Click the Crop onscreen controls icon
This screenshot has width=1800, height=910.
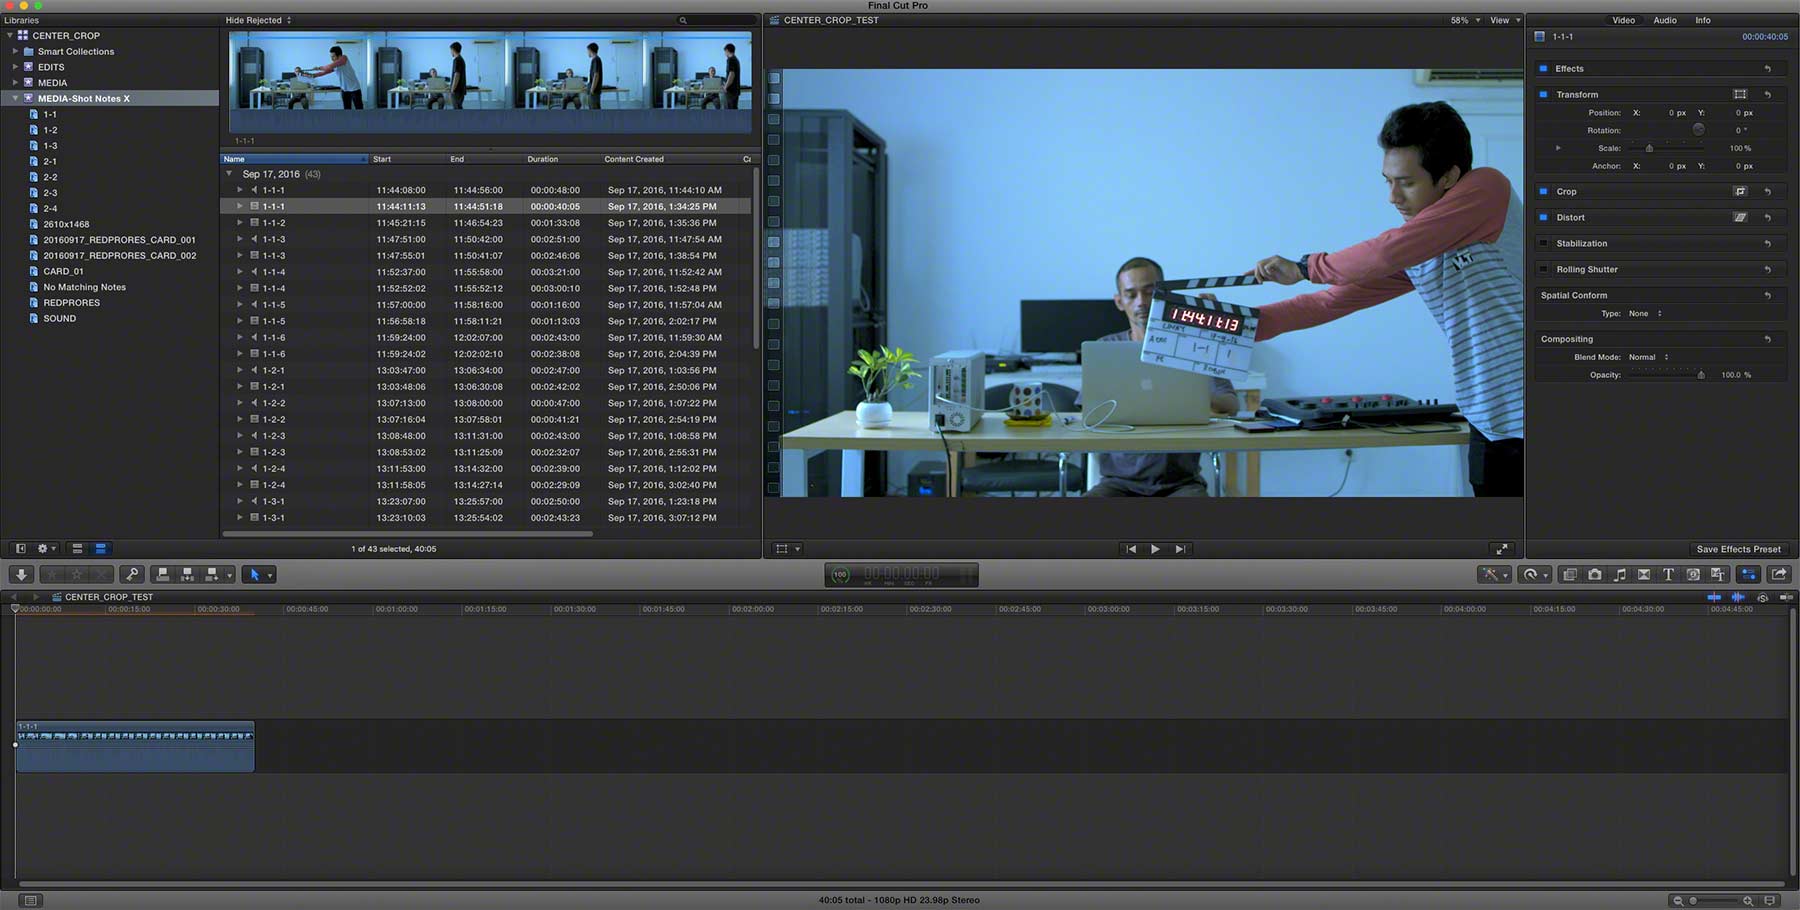pyautogui.click(x=1740, y=191)
